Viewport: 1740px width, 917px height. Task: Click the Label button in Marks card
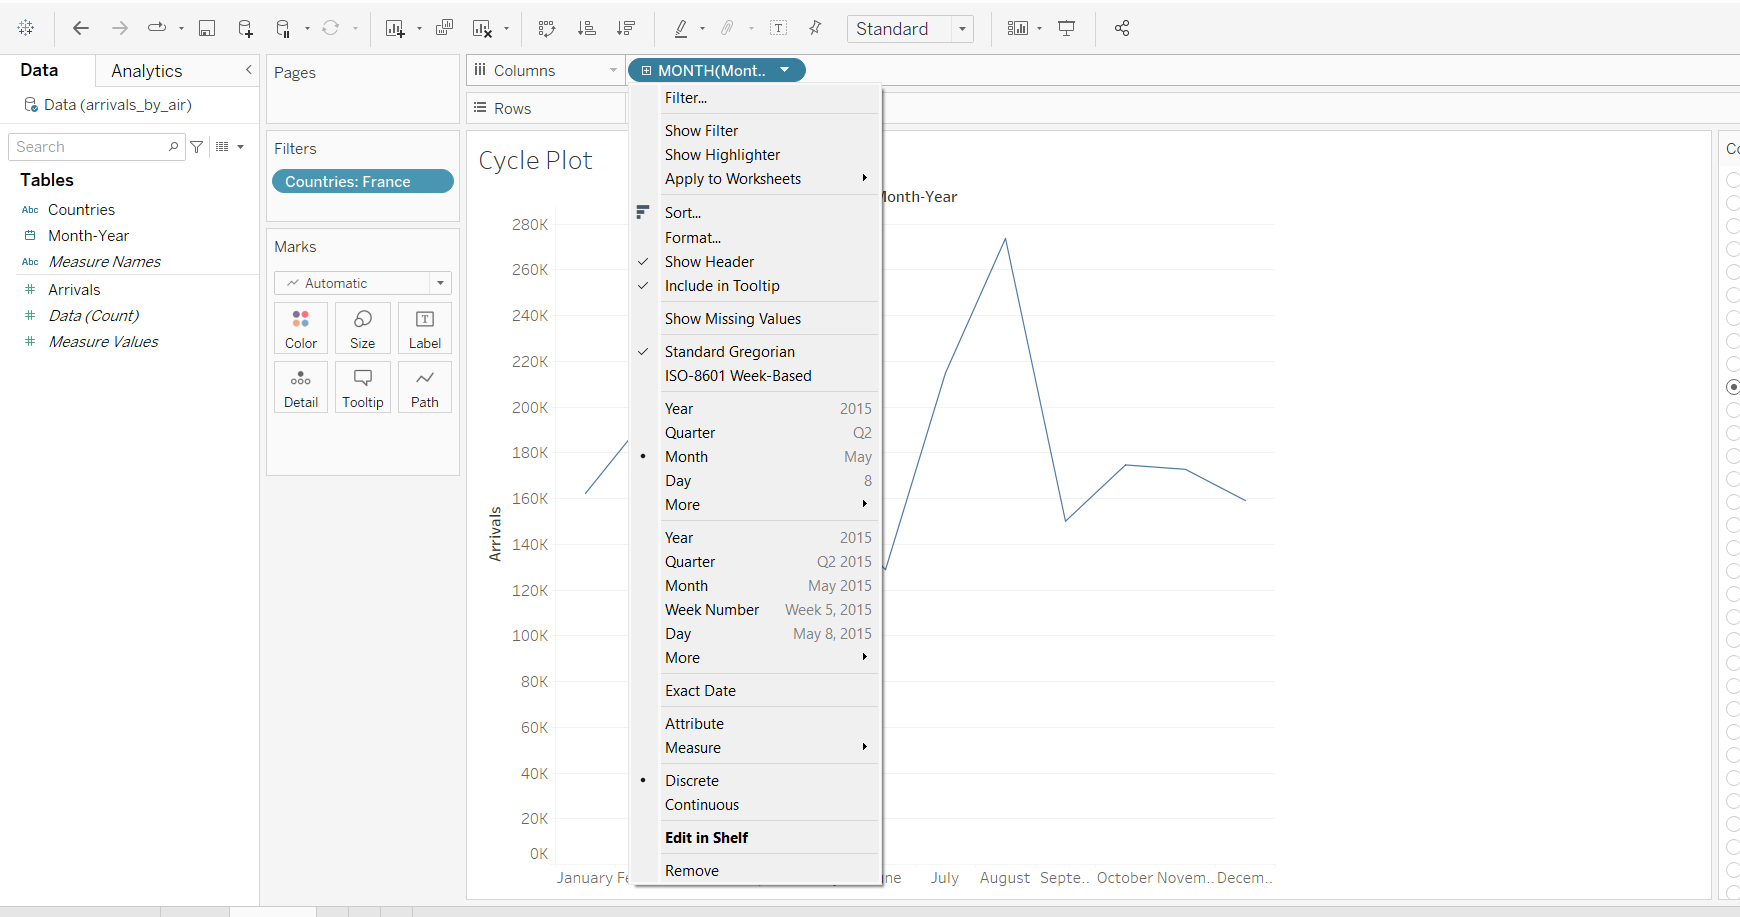(x=424, y=328)
